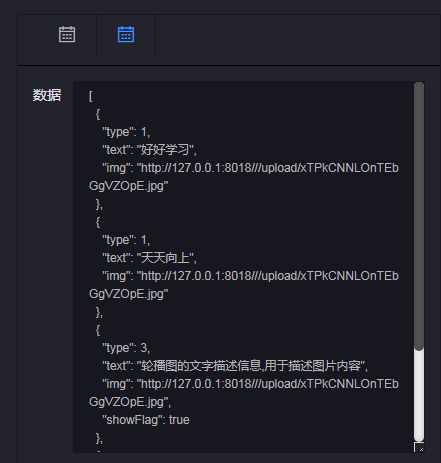Click the first img URL line

[x=250, y=168]
